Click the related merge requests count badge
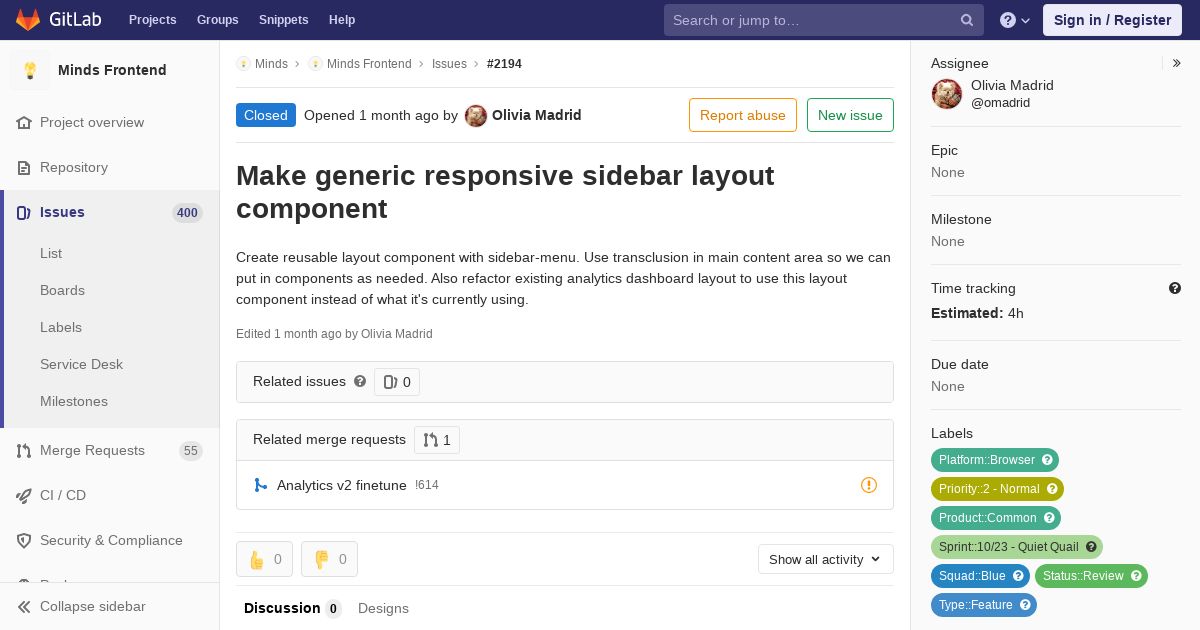The width and height of the screenshot is (1200, 630). (437, 440)
